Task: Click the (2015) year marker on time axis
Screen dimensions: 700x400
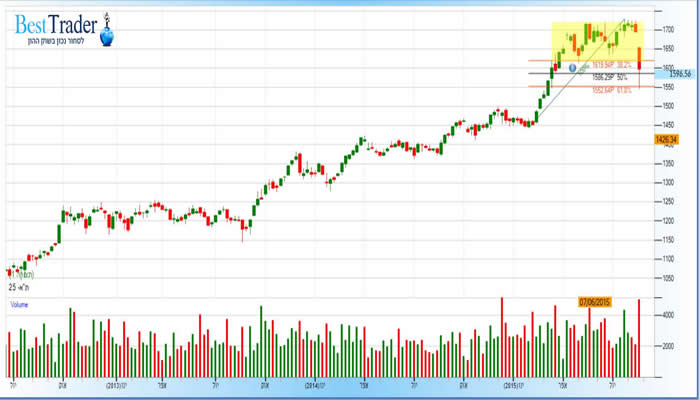Action: click(513, 384)
